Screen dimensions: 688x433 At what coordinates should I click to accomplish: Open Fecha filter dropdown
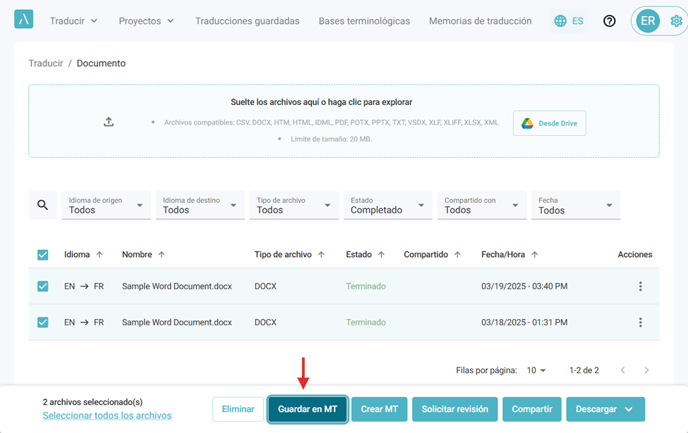pyautogui.click(x=576, y=205)
